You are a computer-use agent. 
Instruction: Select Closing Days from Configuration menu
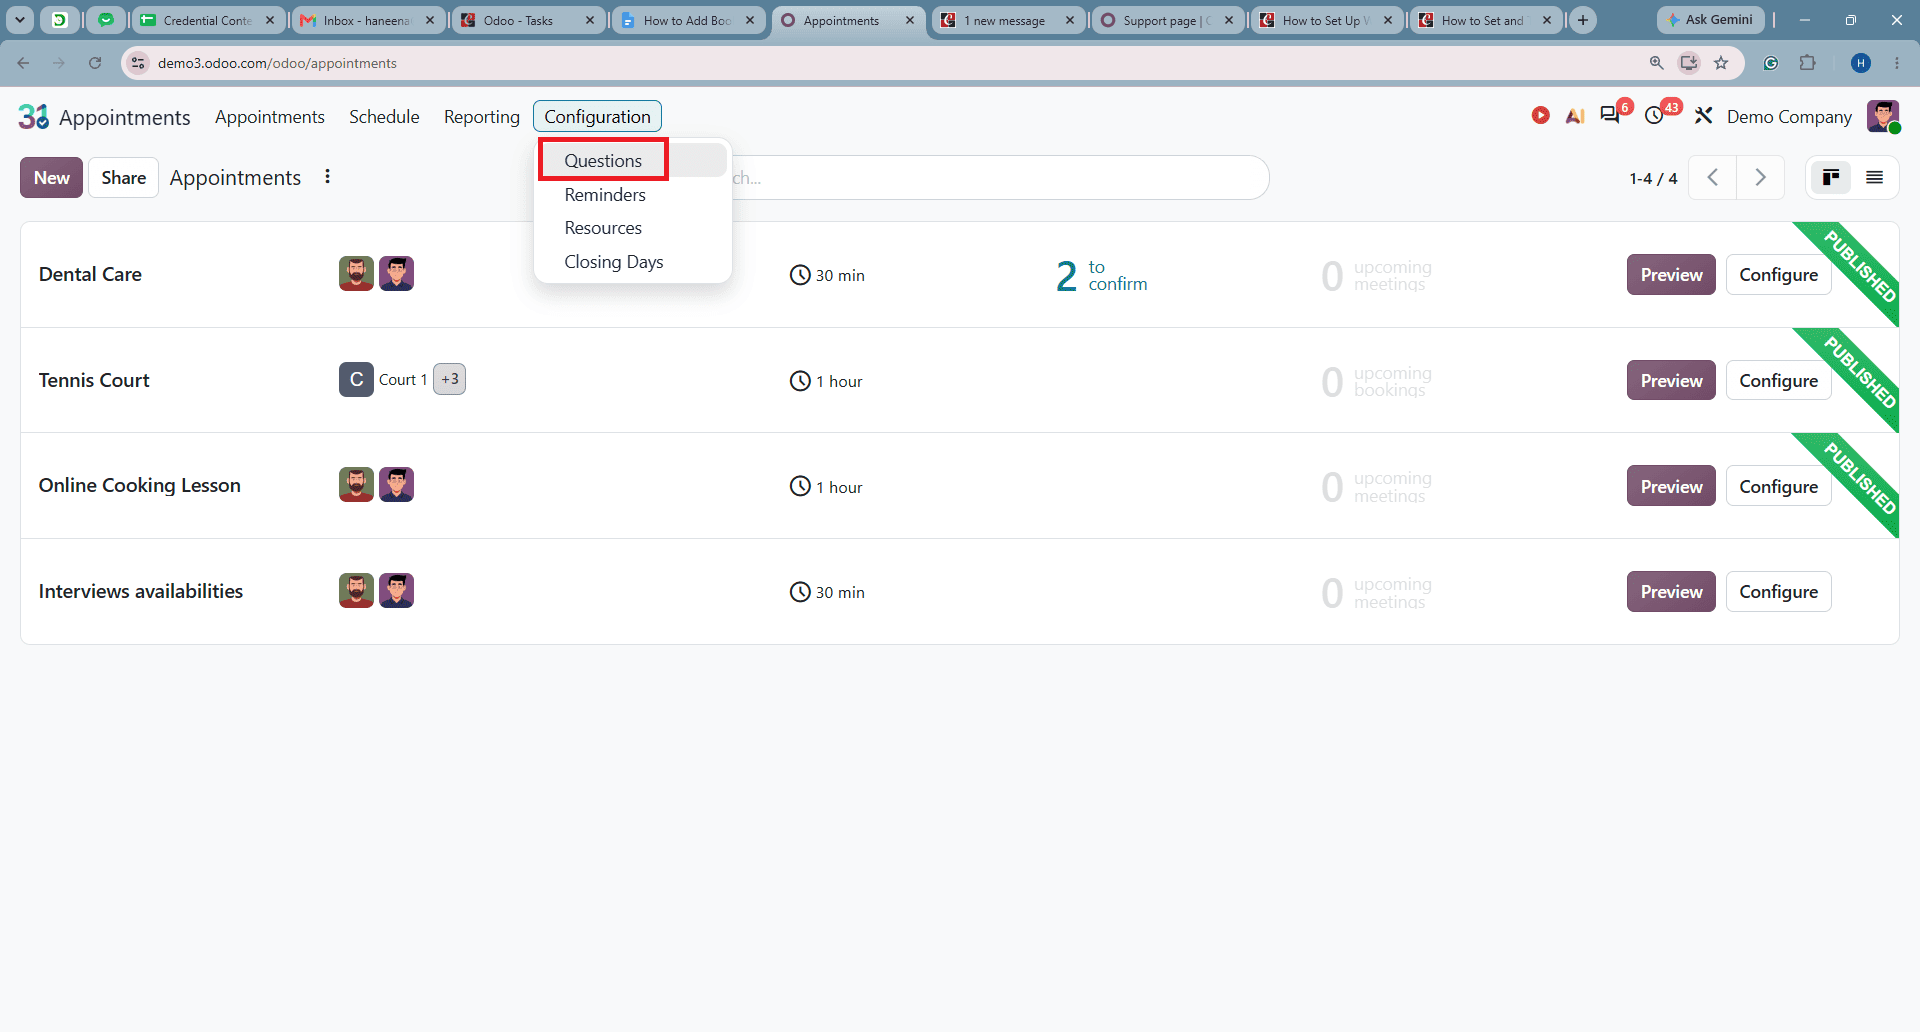(x=614, y=261)
